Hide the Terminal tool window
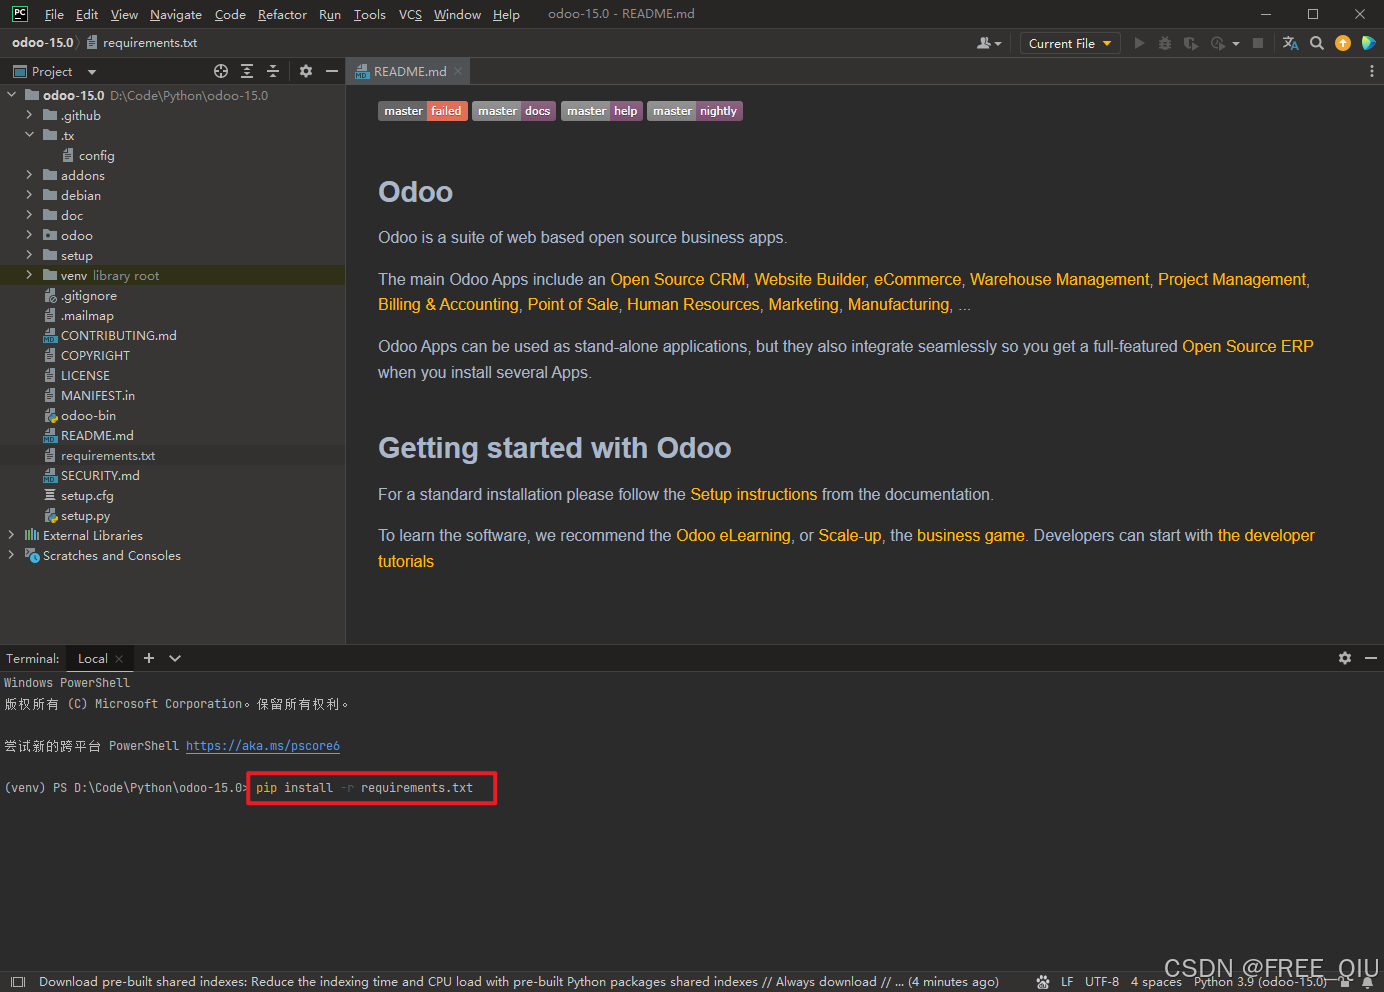The width and height of the screenshot is (1384, 992). 1371,658
